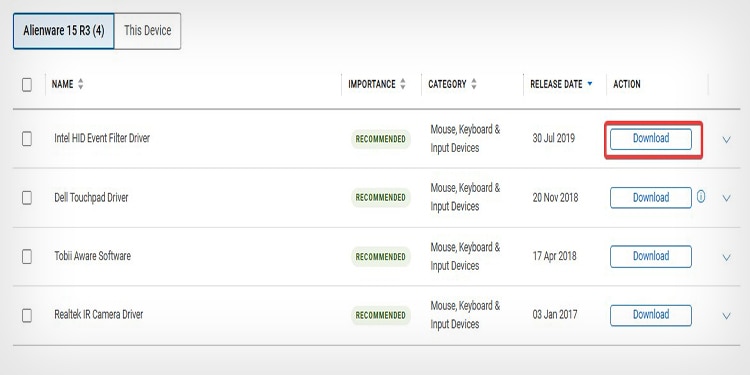Download the Realtek IR Camera Driver
This screenshot has width=750, height=375.
[x=651, y=315]
